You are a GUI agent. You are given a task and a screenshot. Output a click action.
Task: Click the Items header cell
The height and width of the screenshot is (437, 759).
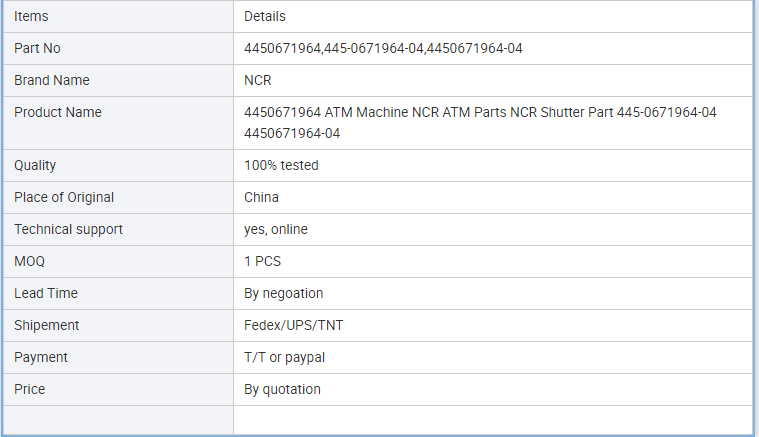pyautogui.click(x=119, y=16)
